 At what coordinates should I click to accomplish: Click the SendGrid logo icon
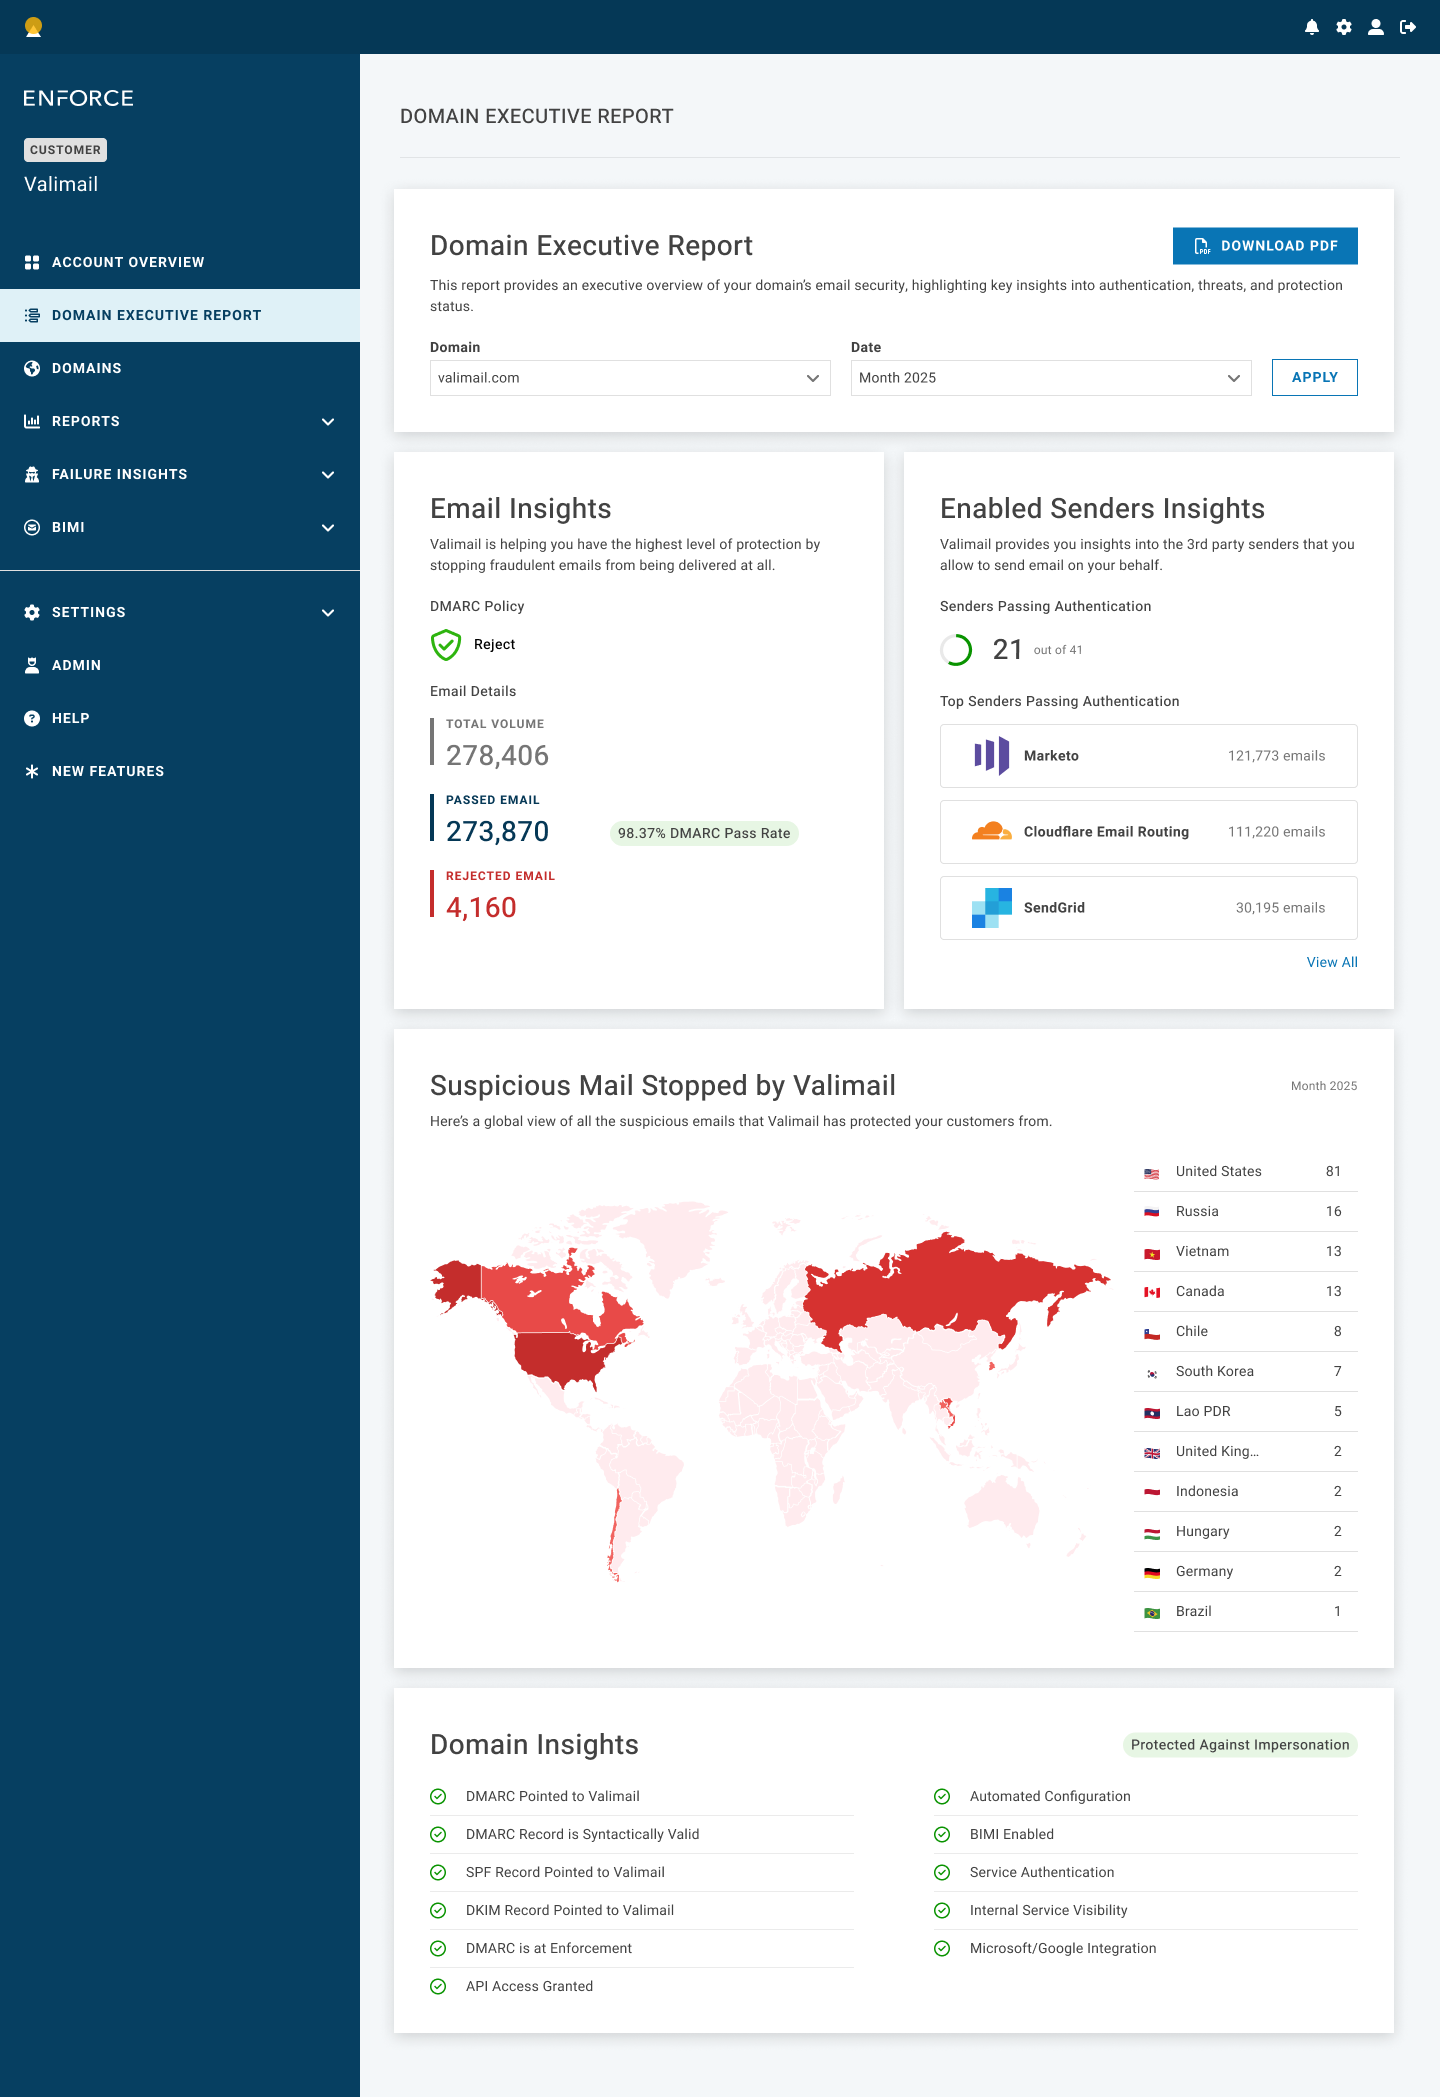coord(991,908)
